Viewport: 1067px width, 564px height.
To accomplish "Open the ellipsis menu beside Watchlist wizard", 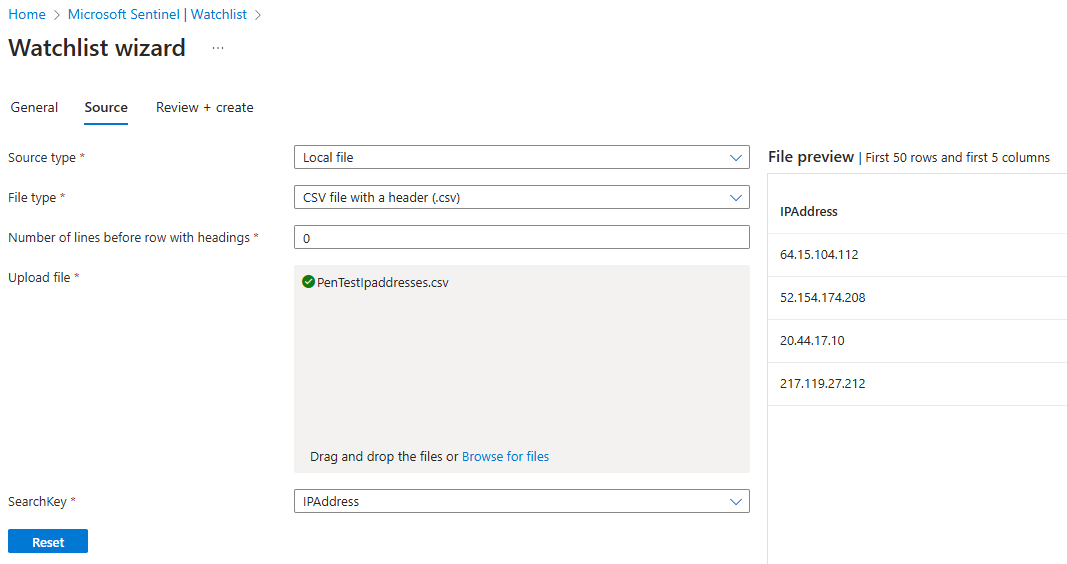I will pos(218,48).
